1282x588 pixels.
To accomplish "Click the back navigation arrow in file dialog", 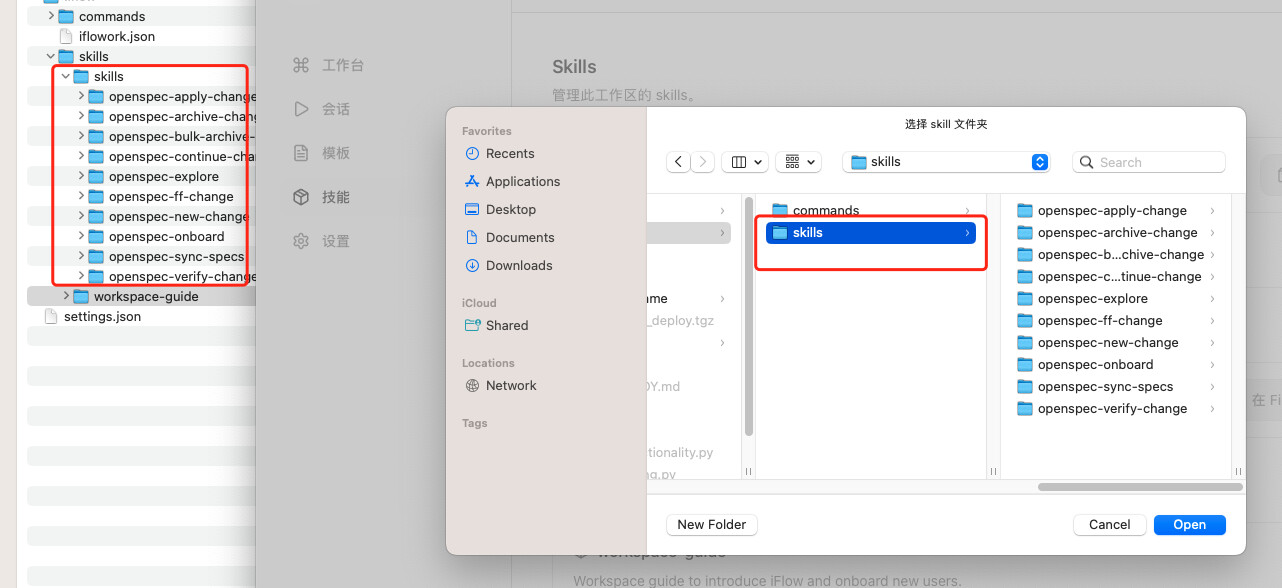I will coord(679,162).
